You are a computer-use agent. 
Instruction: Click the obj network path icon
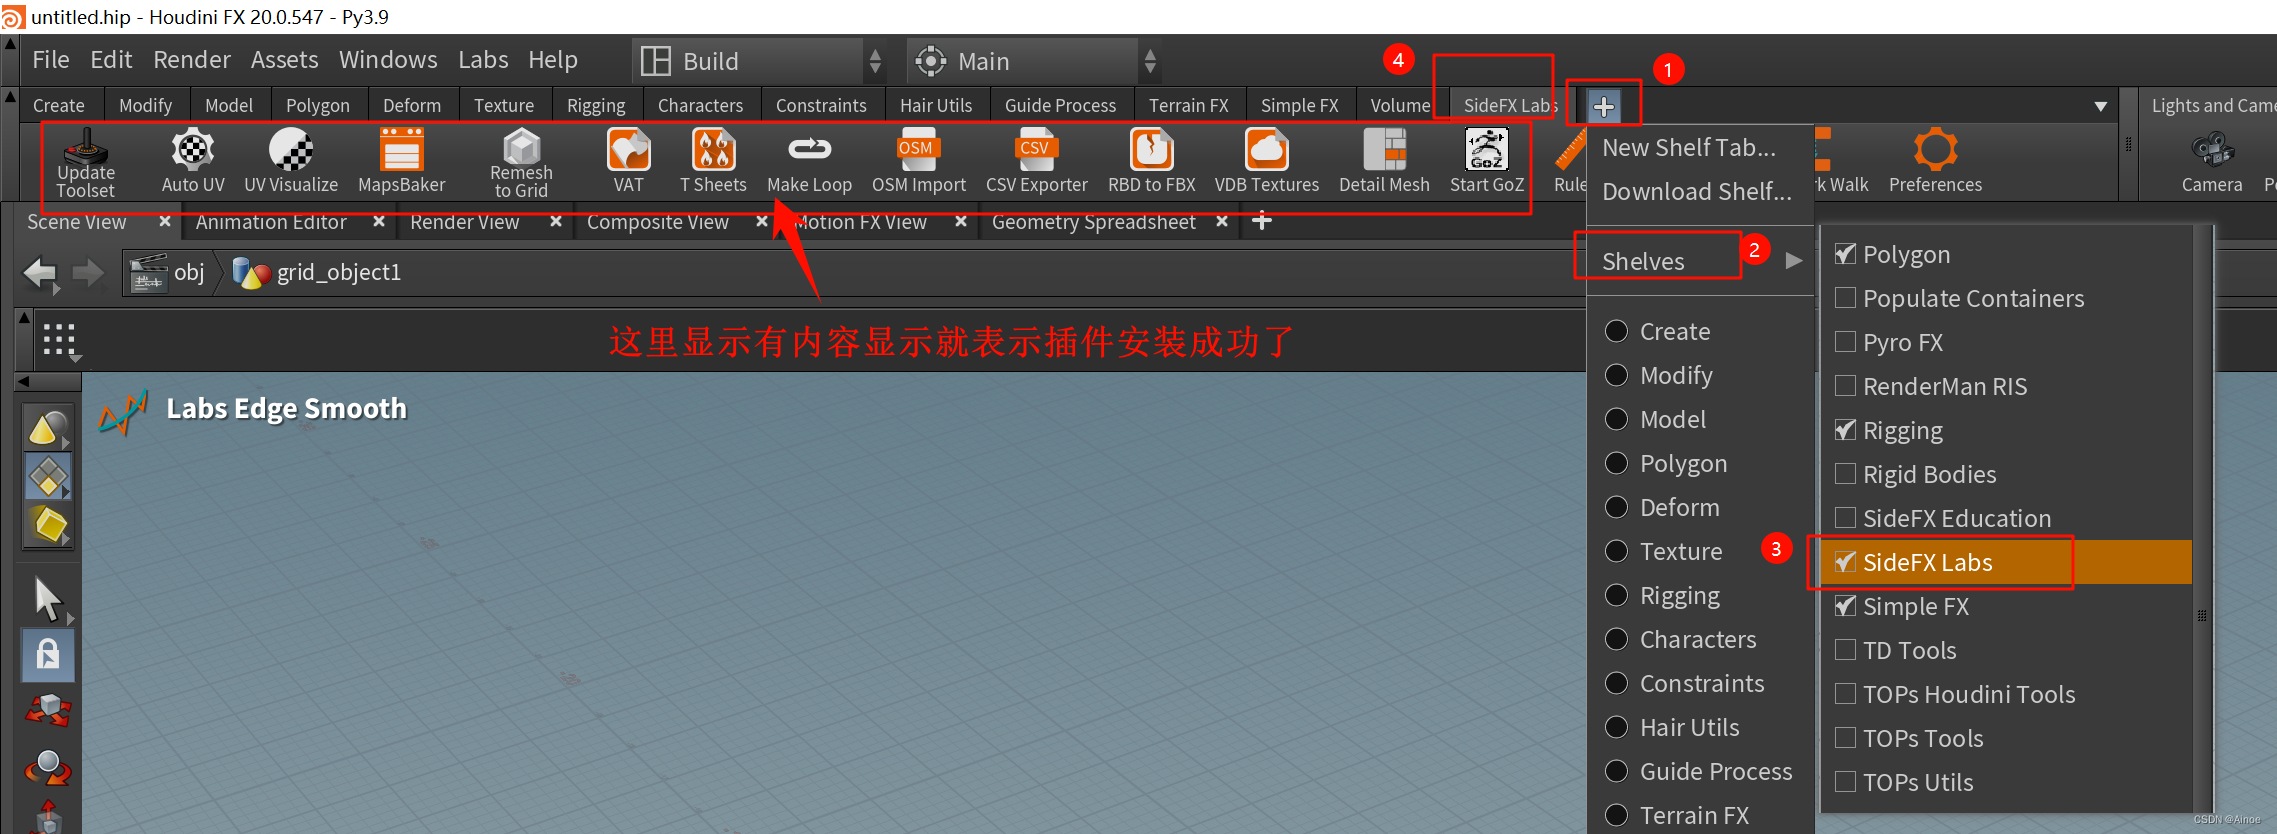click(148, 272)
